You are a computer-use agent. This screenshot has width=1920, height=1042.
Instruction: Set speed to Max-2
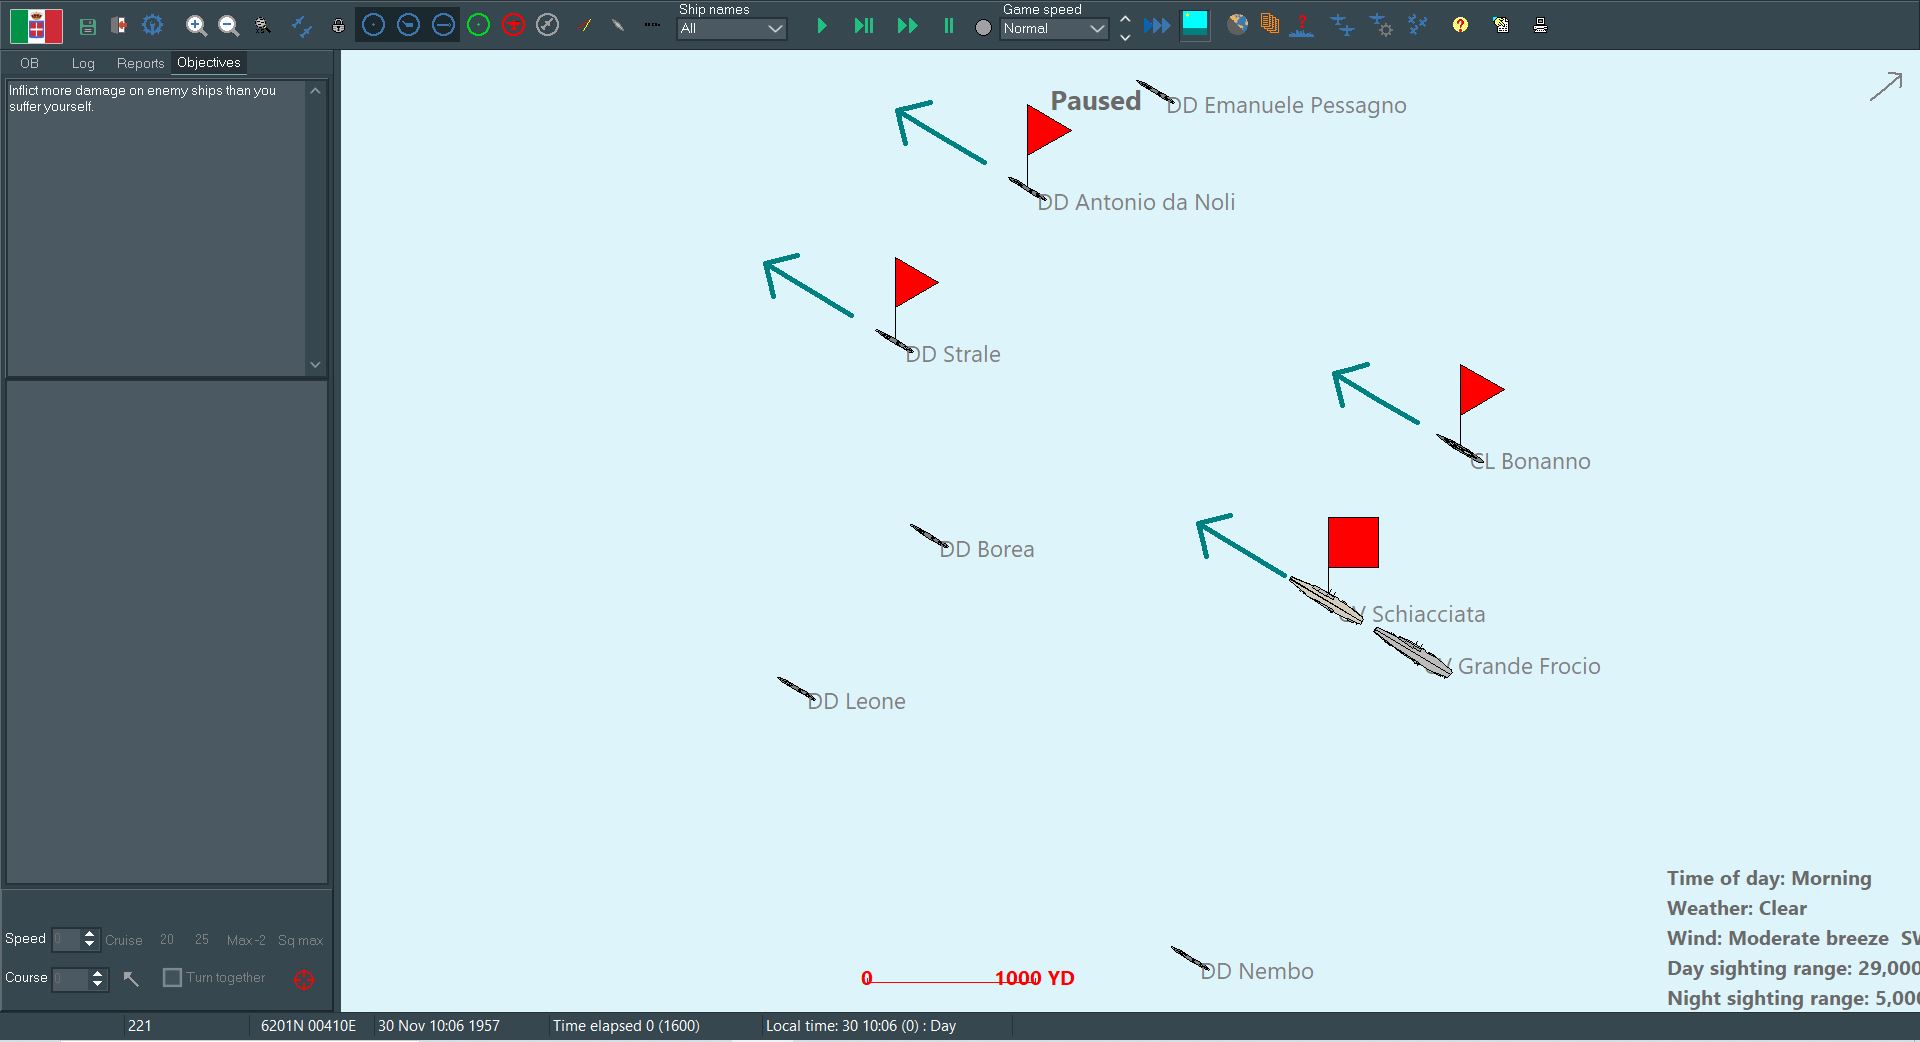point(246,940)
